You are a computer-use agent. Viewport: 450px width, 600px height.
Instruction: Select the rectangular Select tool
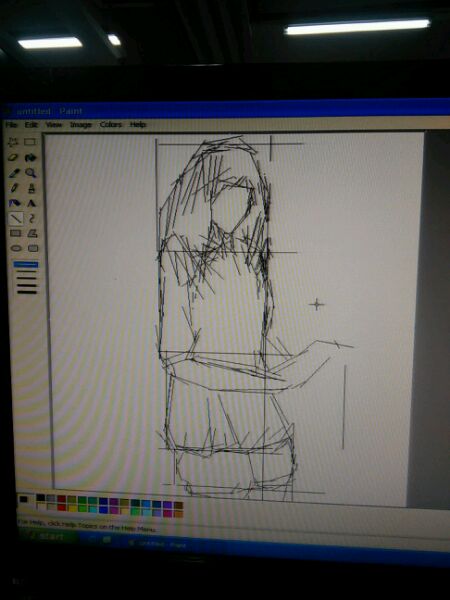30,142
